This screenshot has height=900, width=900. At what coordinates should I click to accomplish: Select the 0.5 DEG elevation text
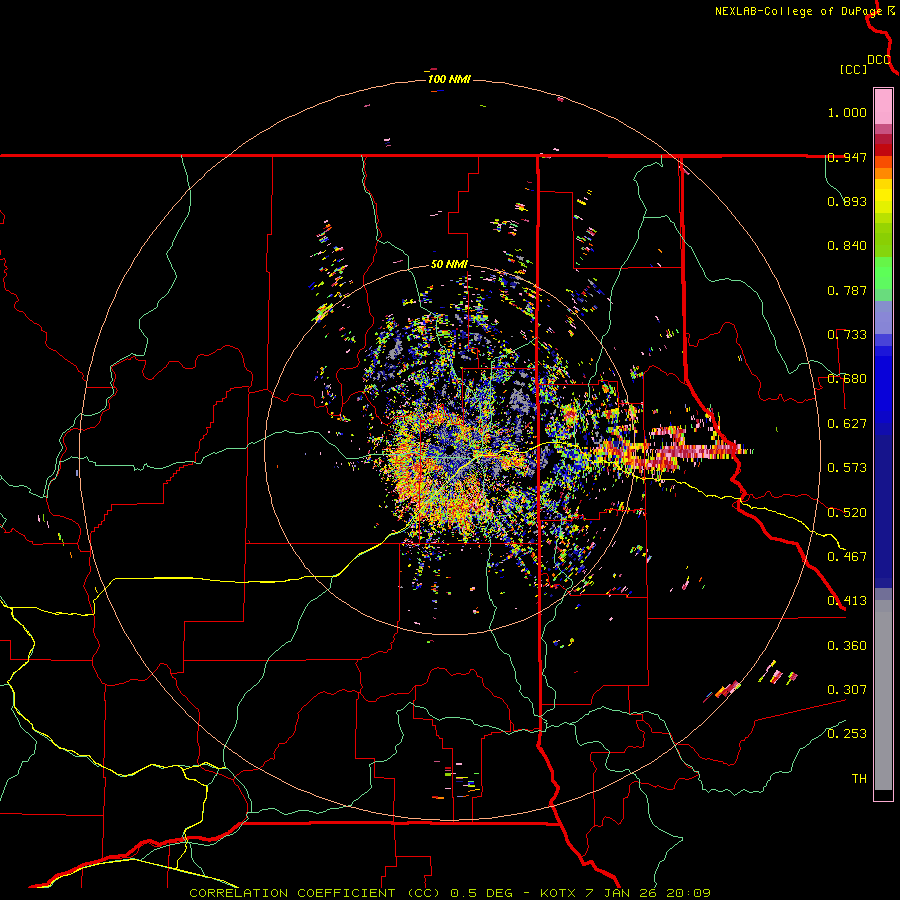[480, 893]
